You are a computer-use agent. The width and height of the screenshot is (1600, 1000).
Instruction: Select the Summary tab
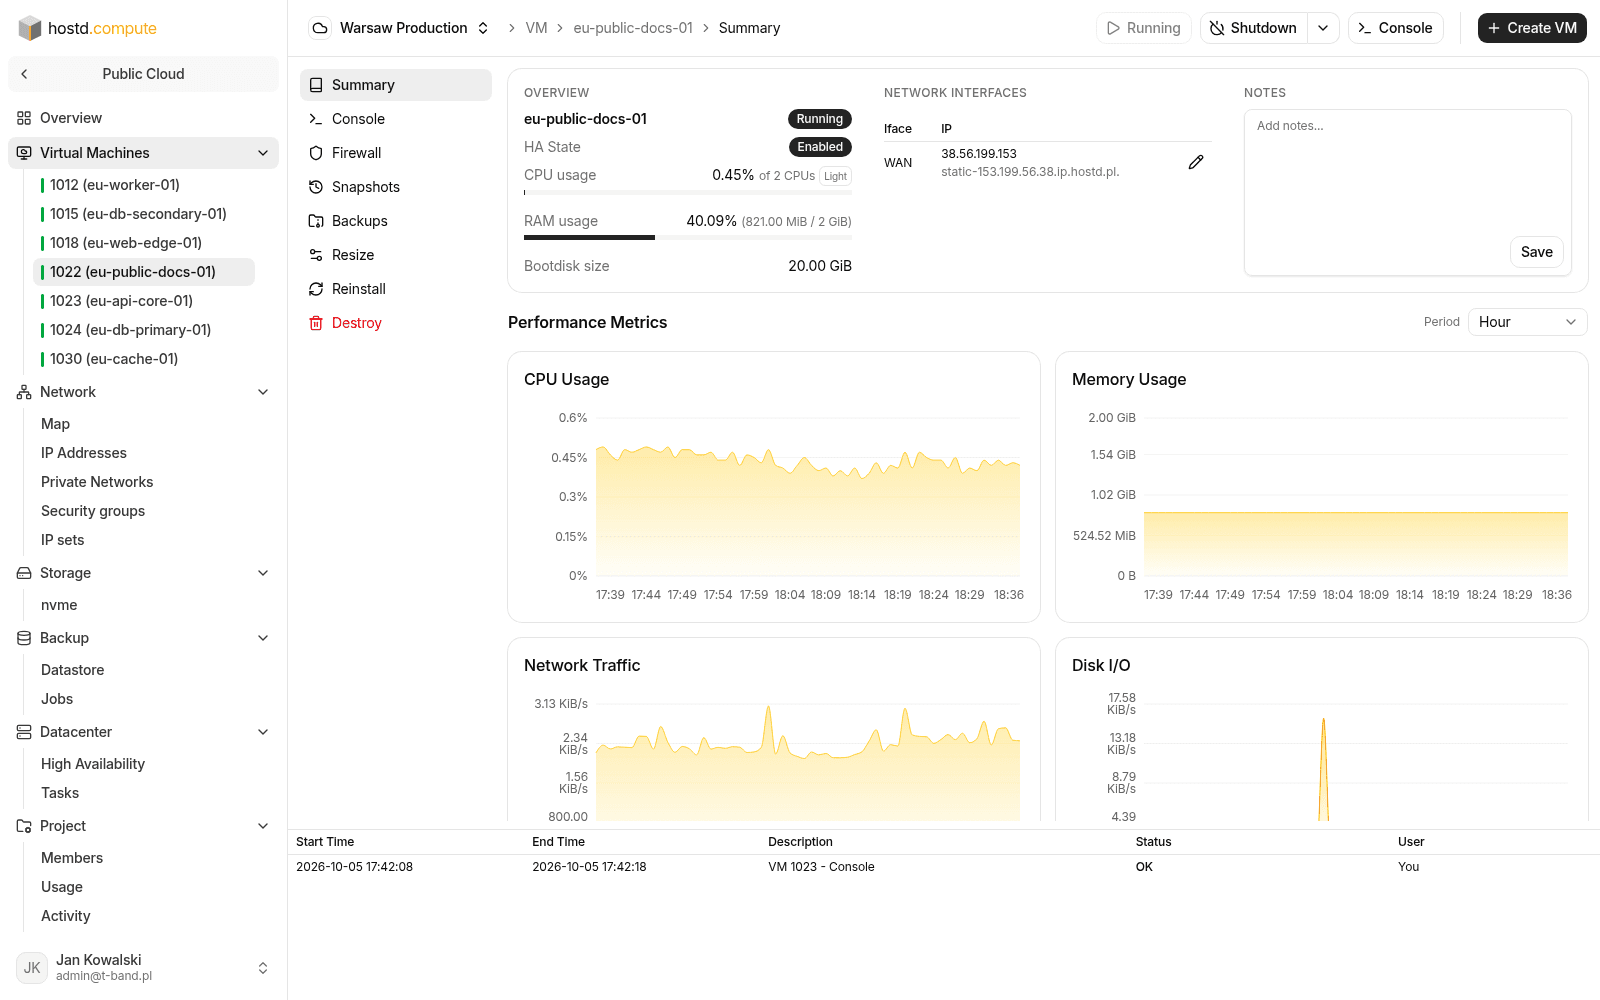(x=395, y=85)
